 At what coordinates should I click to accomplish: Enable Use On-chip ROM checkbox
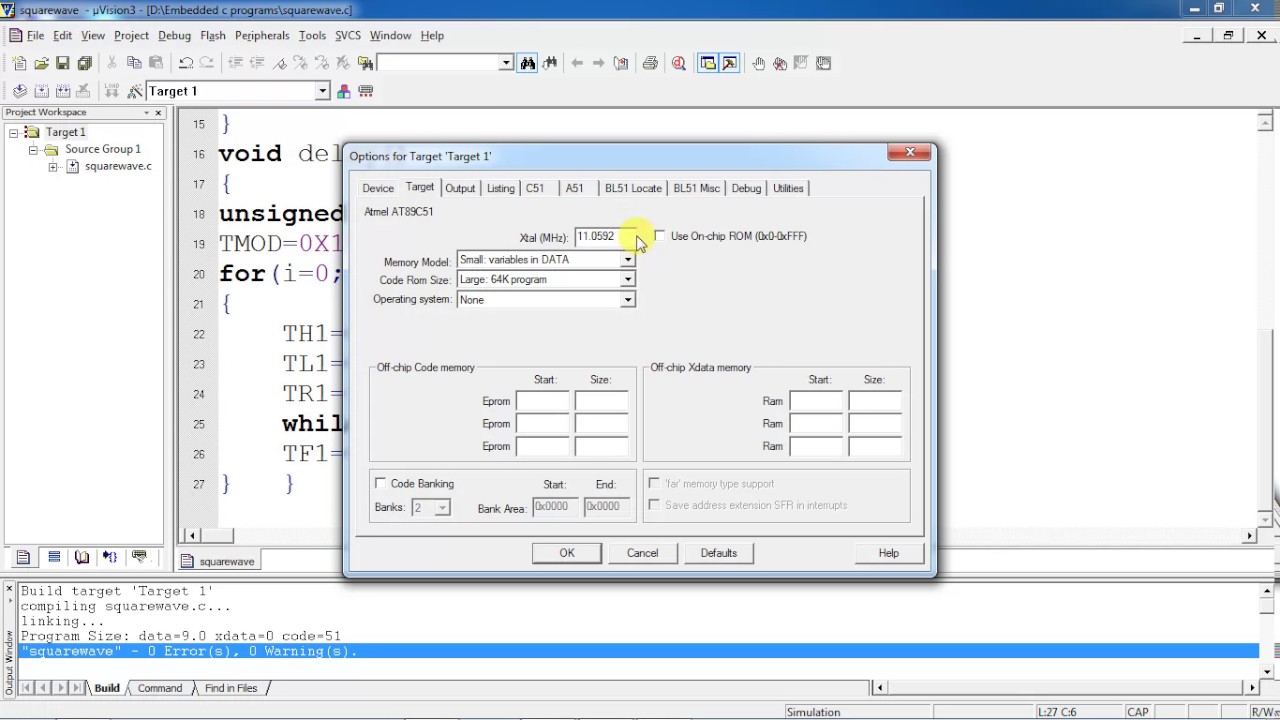[x=659, y=236]
